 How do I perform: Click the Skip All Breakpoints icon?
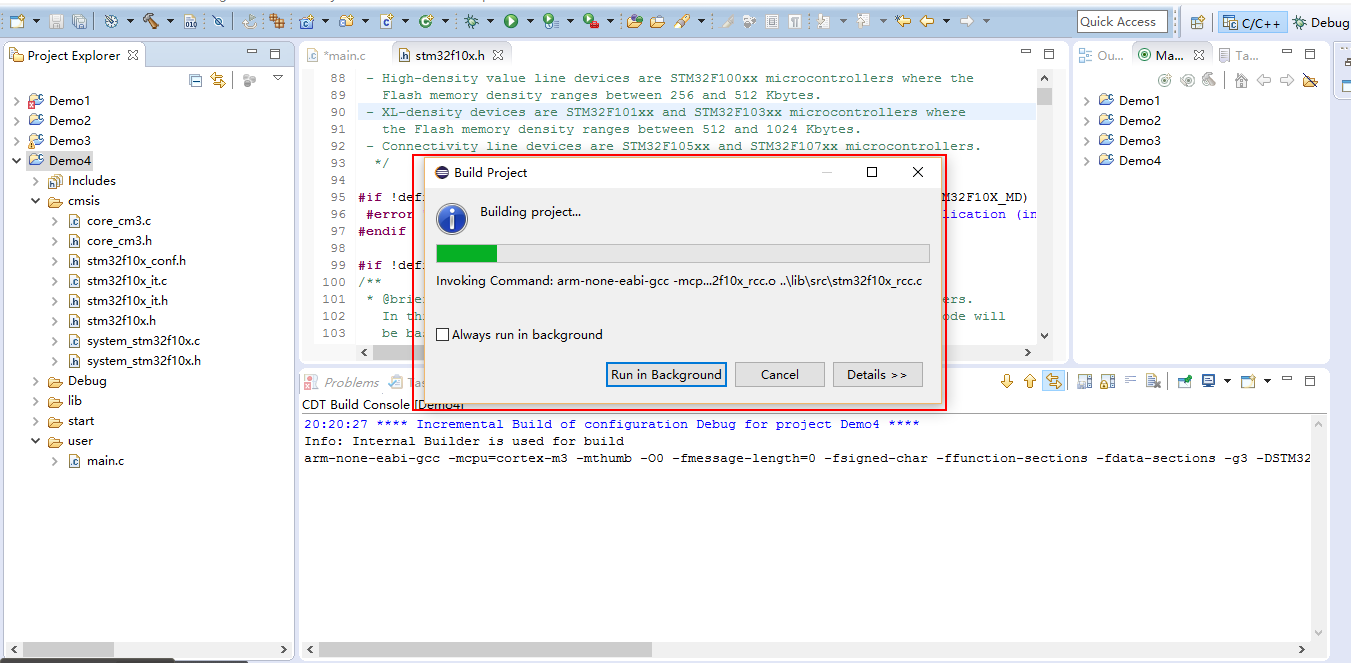[217, 21]
